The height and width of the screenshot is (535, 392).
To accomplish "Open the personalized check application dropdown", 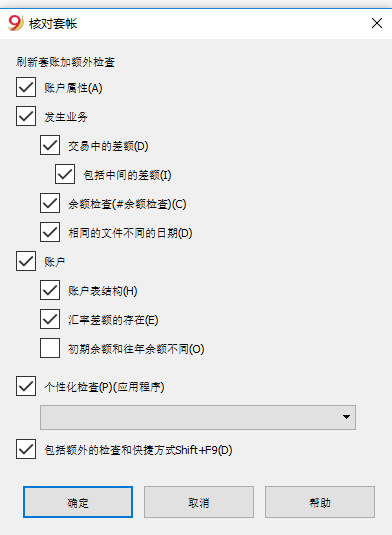I will click(198, 417).
